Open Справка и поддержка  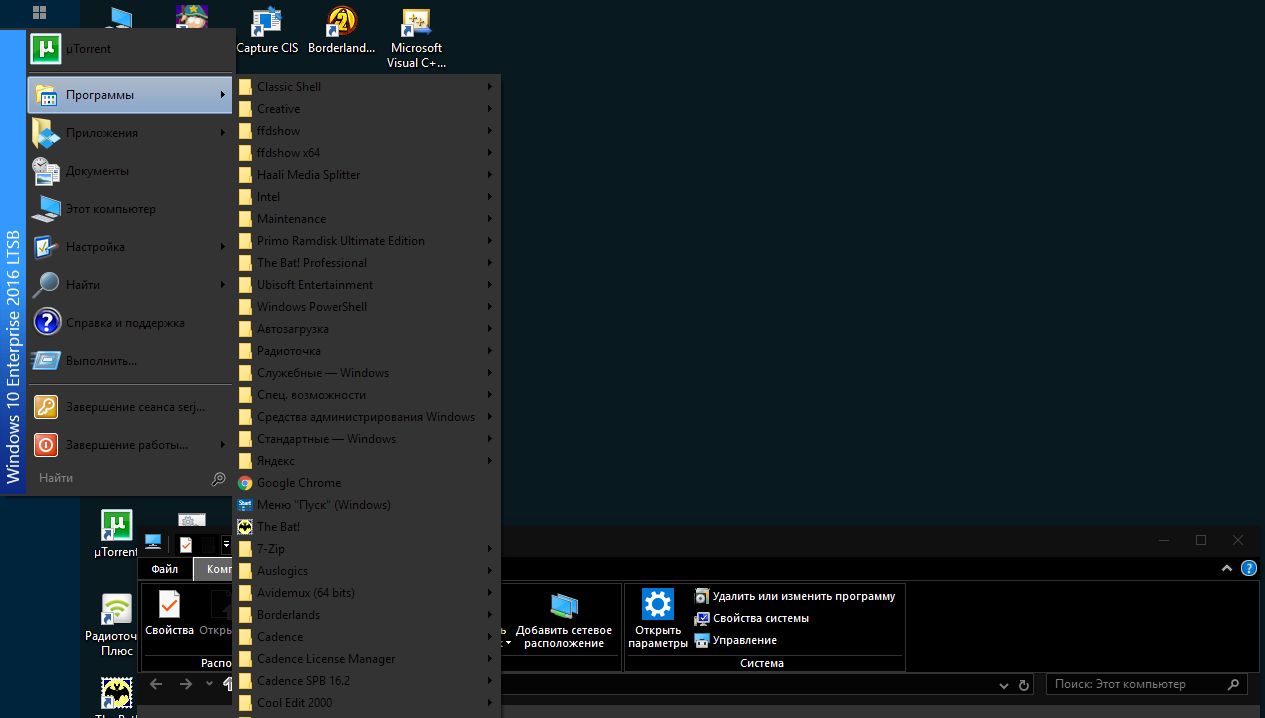coord(130,323)
